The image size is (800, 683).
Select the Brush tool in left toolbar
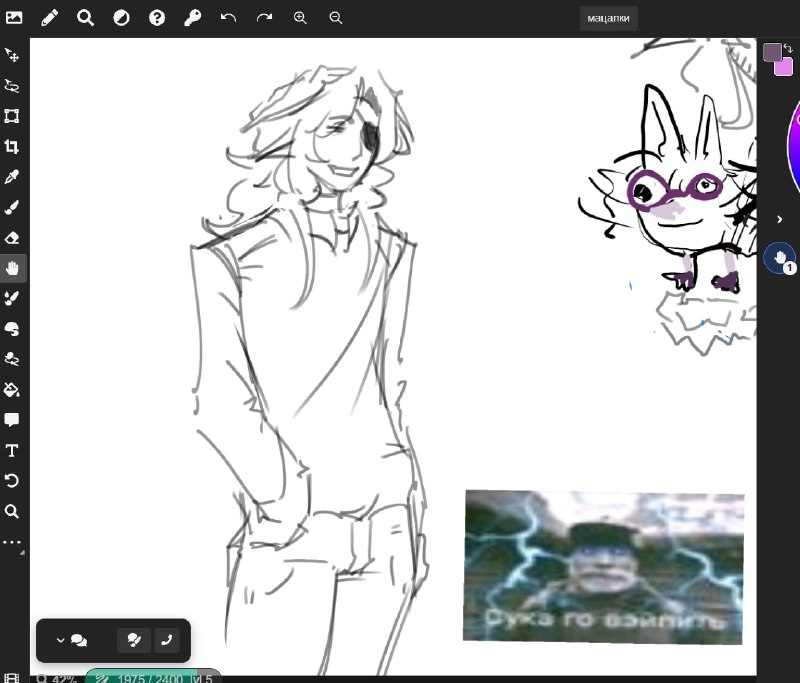[x=12, y=208]
